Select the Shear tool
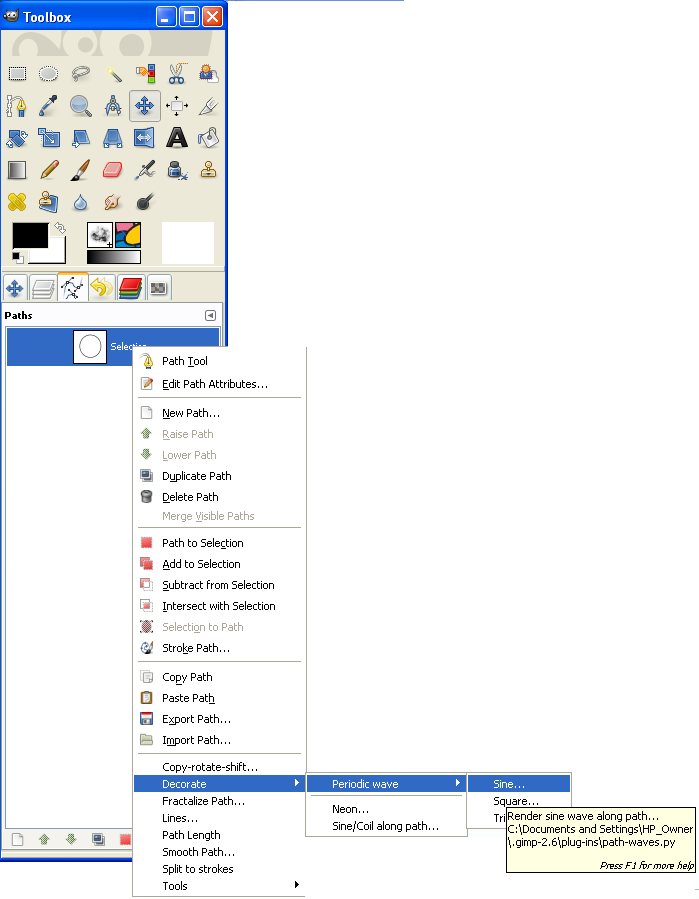The image size is (699, 899). coord(81,138)
